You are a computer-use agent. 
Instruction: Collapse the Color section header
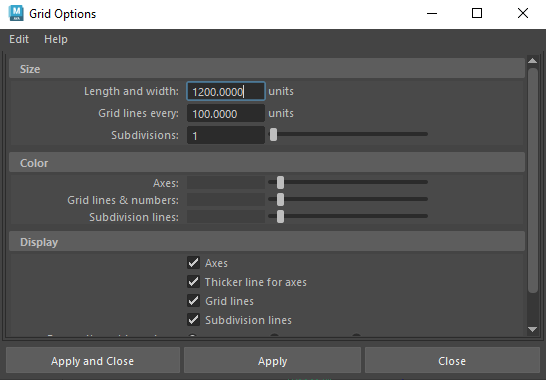point(267,163)
